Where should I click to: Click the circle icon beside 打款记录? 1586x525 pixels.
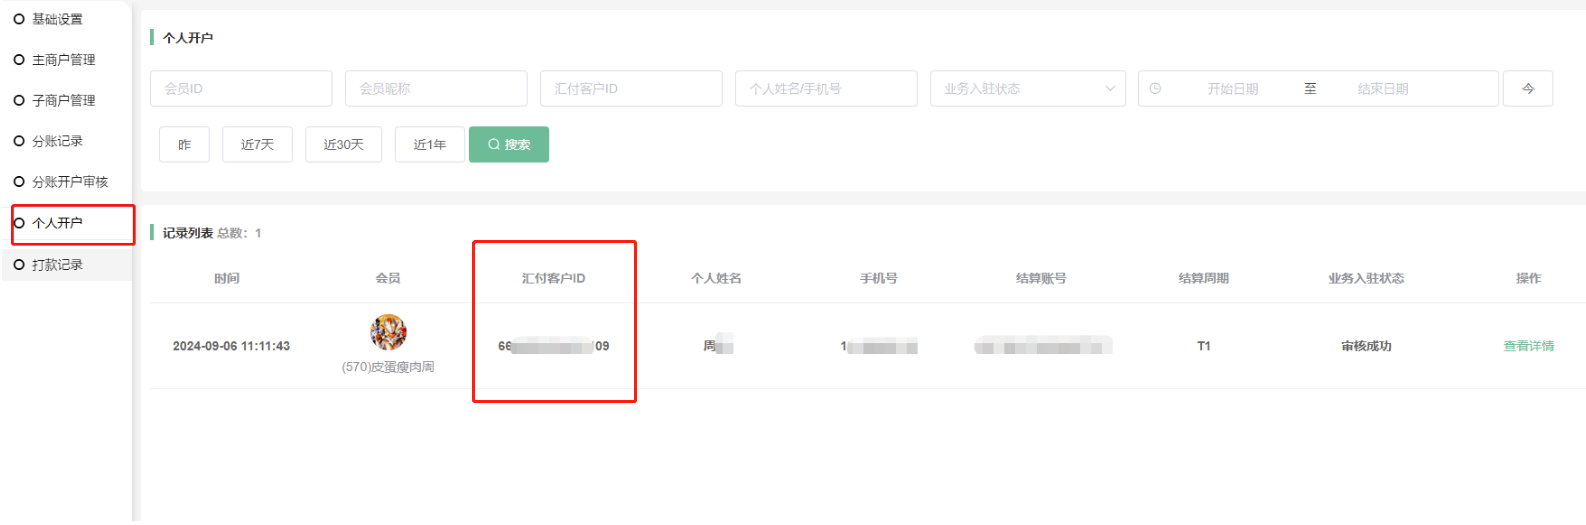pos(19,265)
